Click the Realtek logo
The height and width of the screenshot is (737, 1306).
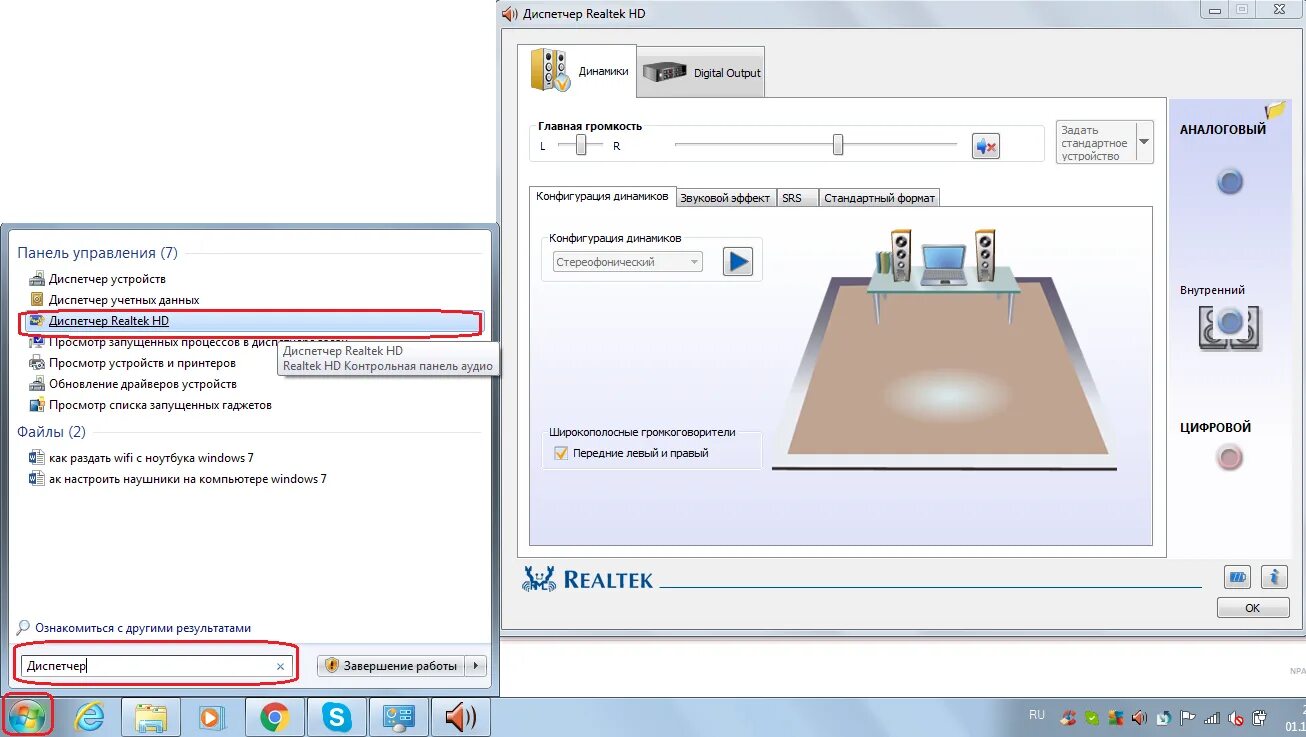(588, 579)
